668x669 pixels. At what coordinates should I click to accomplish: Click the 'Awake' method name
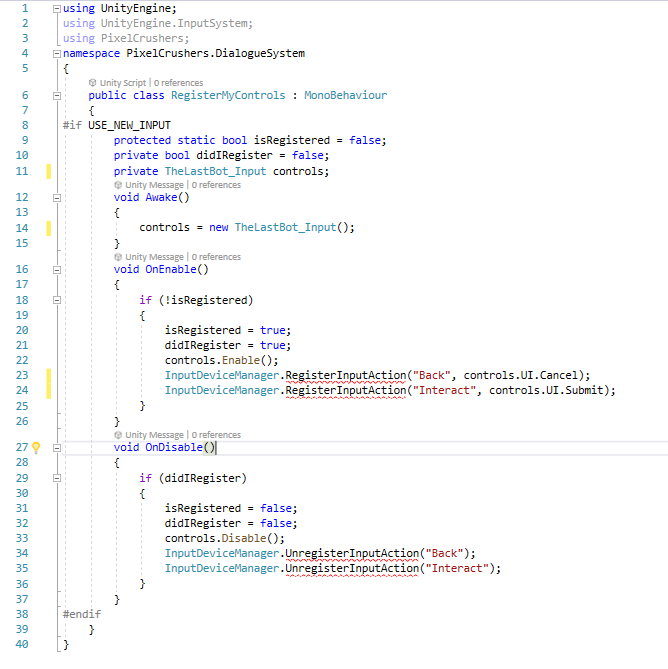161,197
